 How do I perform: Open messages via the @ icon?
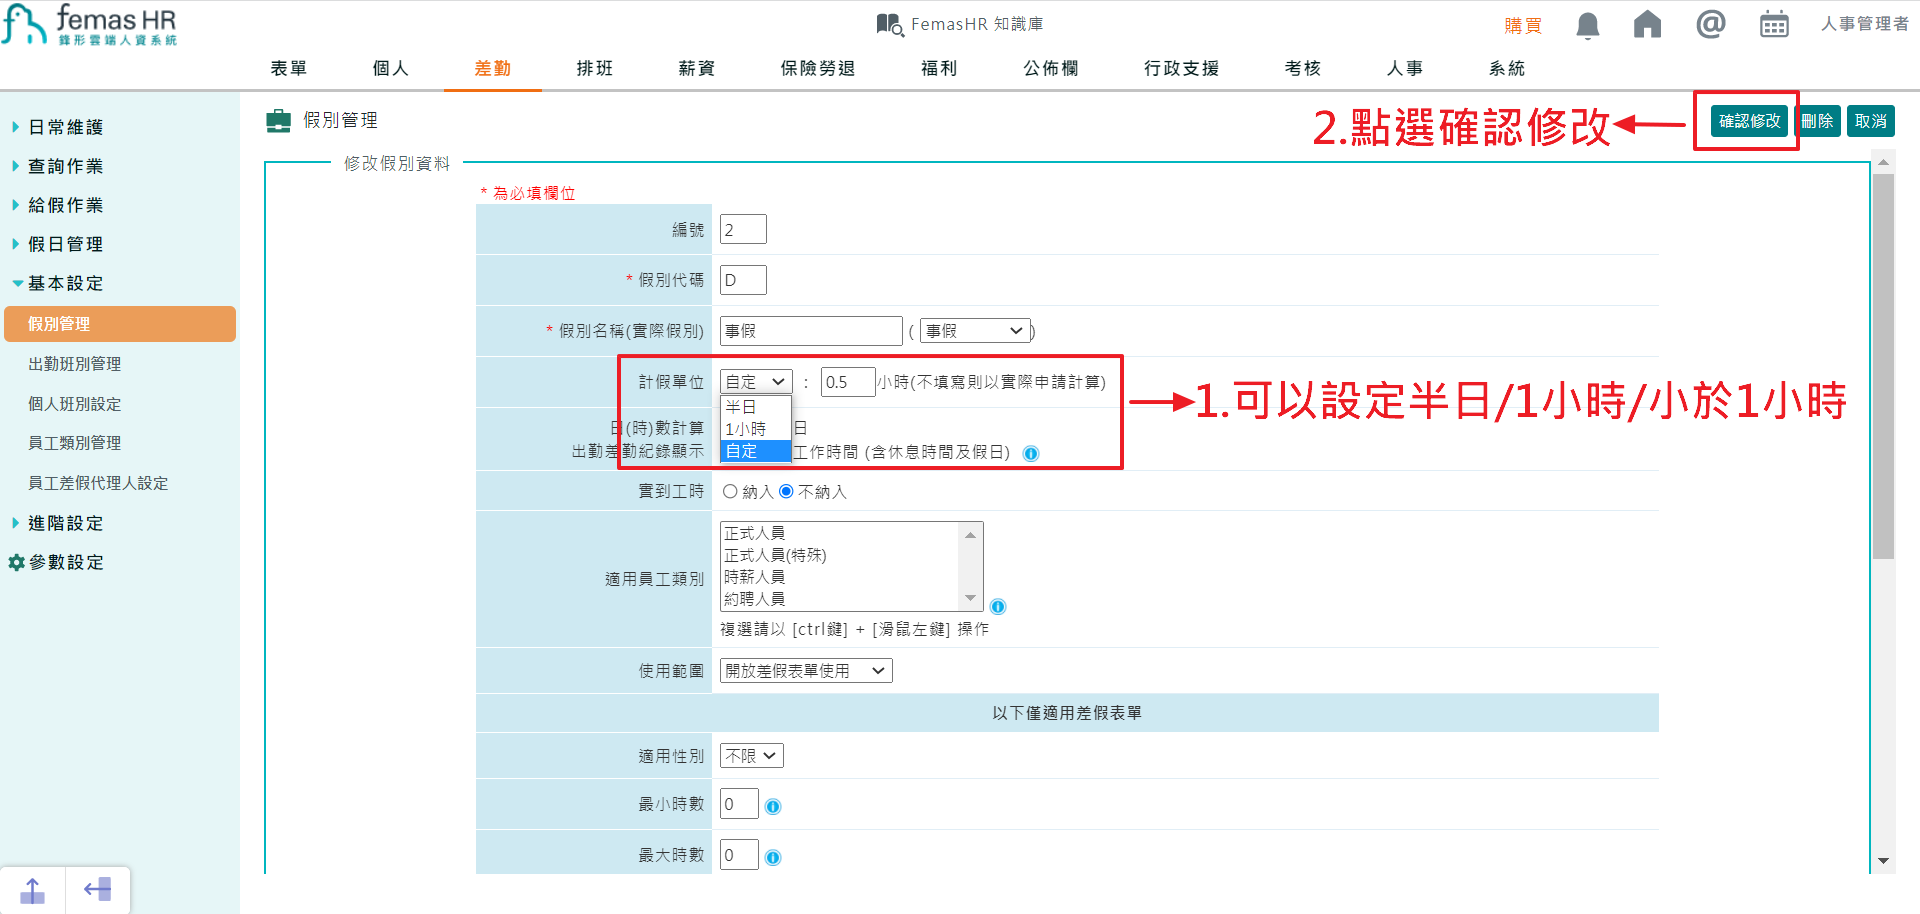tap(1710, 24)
